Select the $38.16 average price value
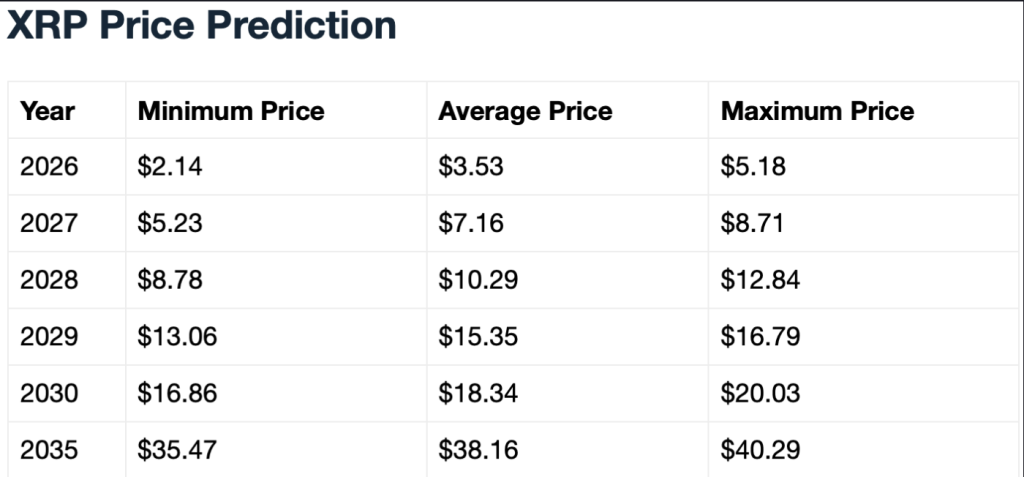This screenshot has width=1024, height=477. pyautogui.click(x=478, y=450)
